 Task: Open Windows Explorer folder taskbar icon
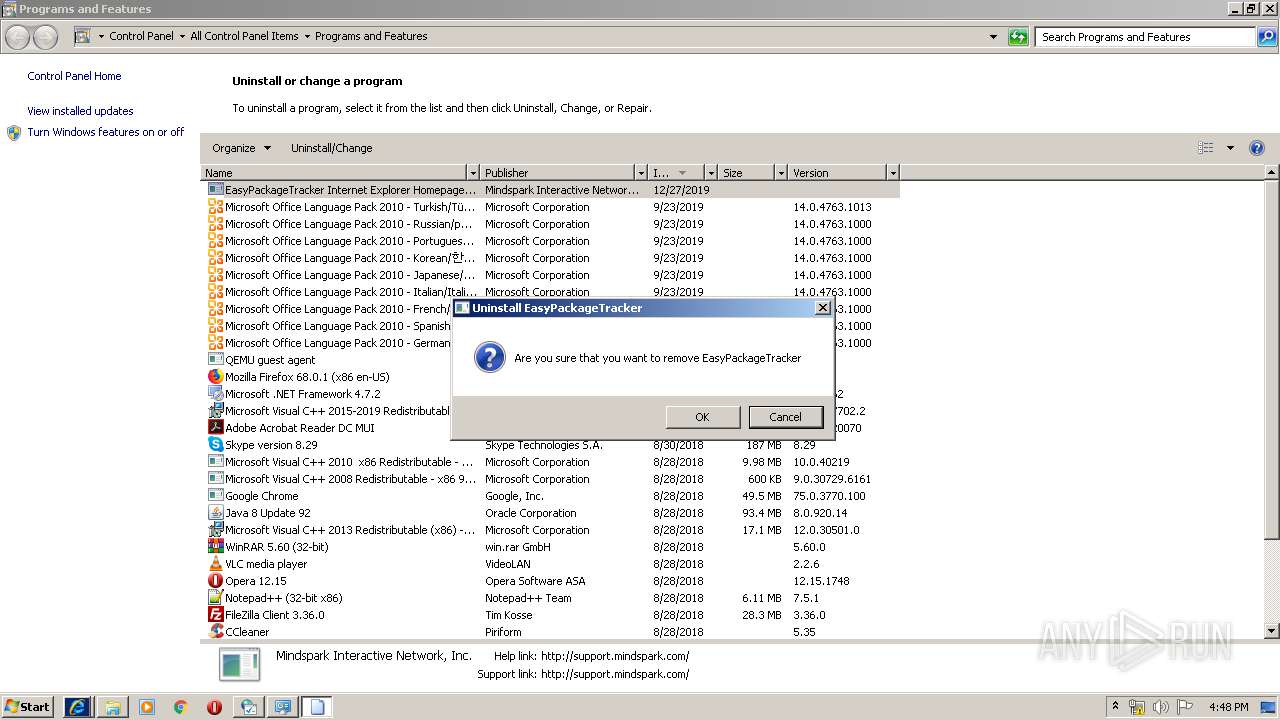(x=113, y=707)
